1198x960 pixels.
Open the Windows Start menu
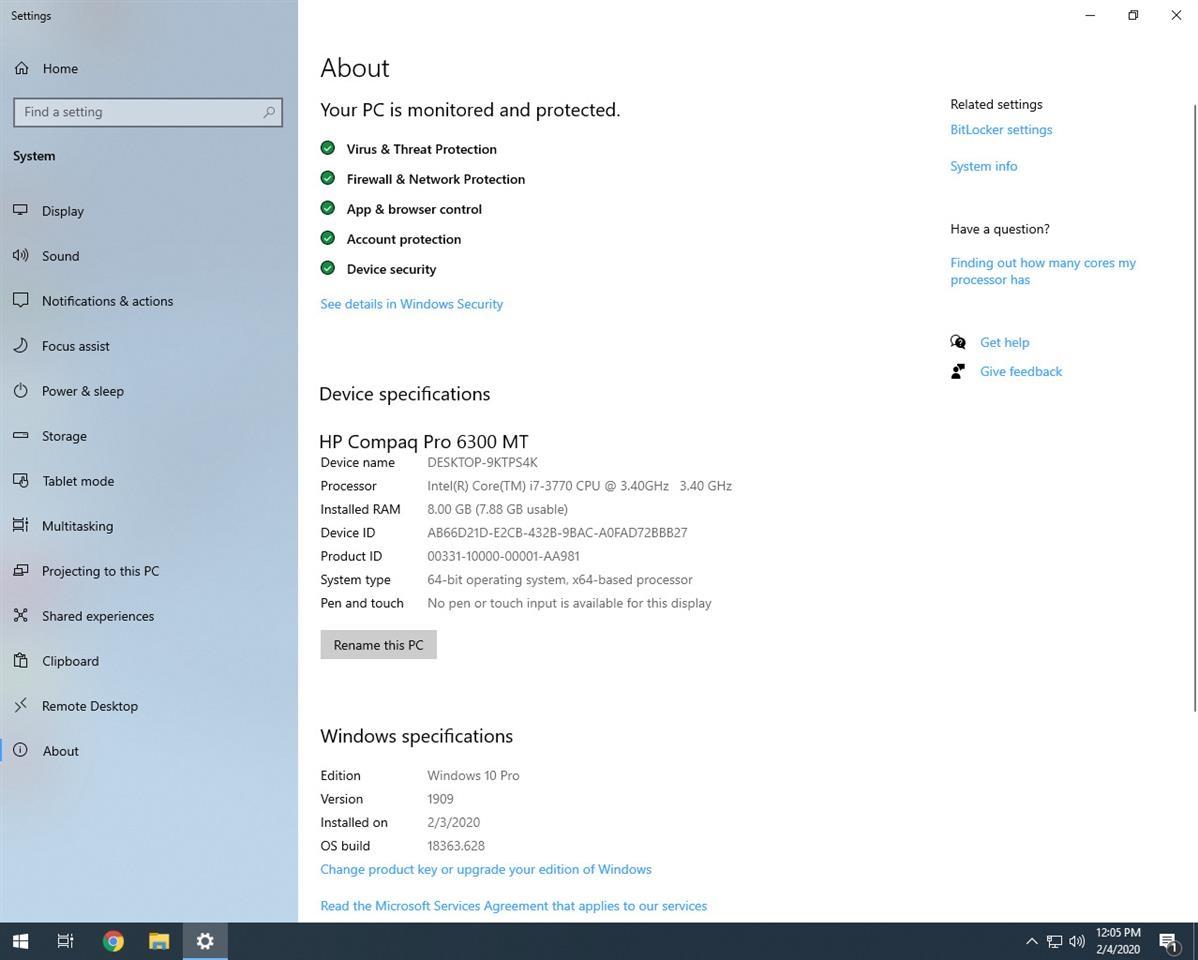click(21, 941)
